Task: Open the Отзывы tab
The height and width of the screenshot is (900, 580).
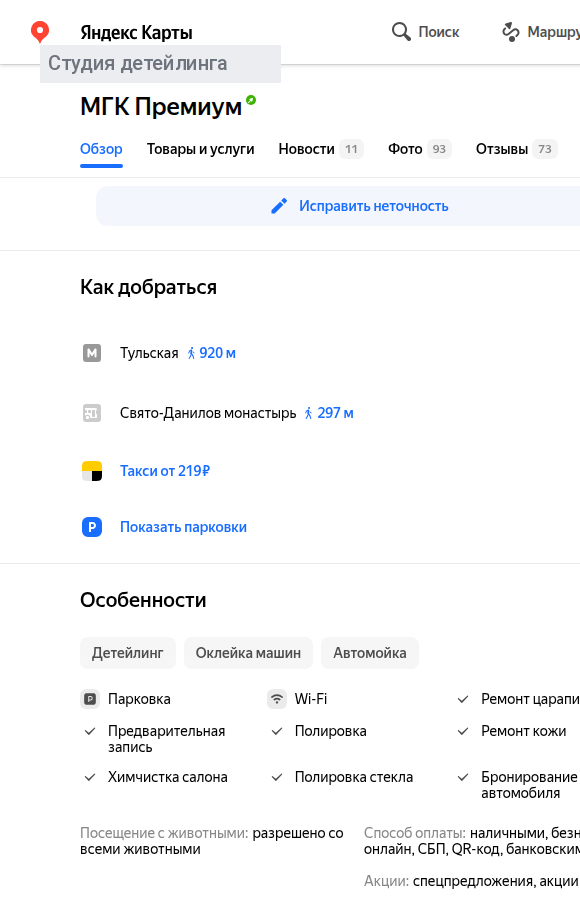Action: (517, 149)
